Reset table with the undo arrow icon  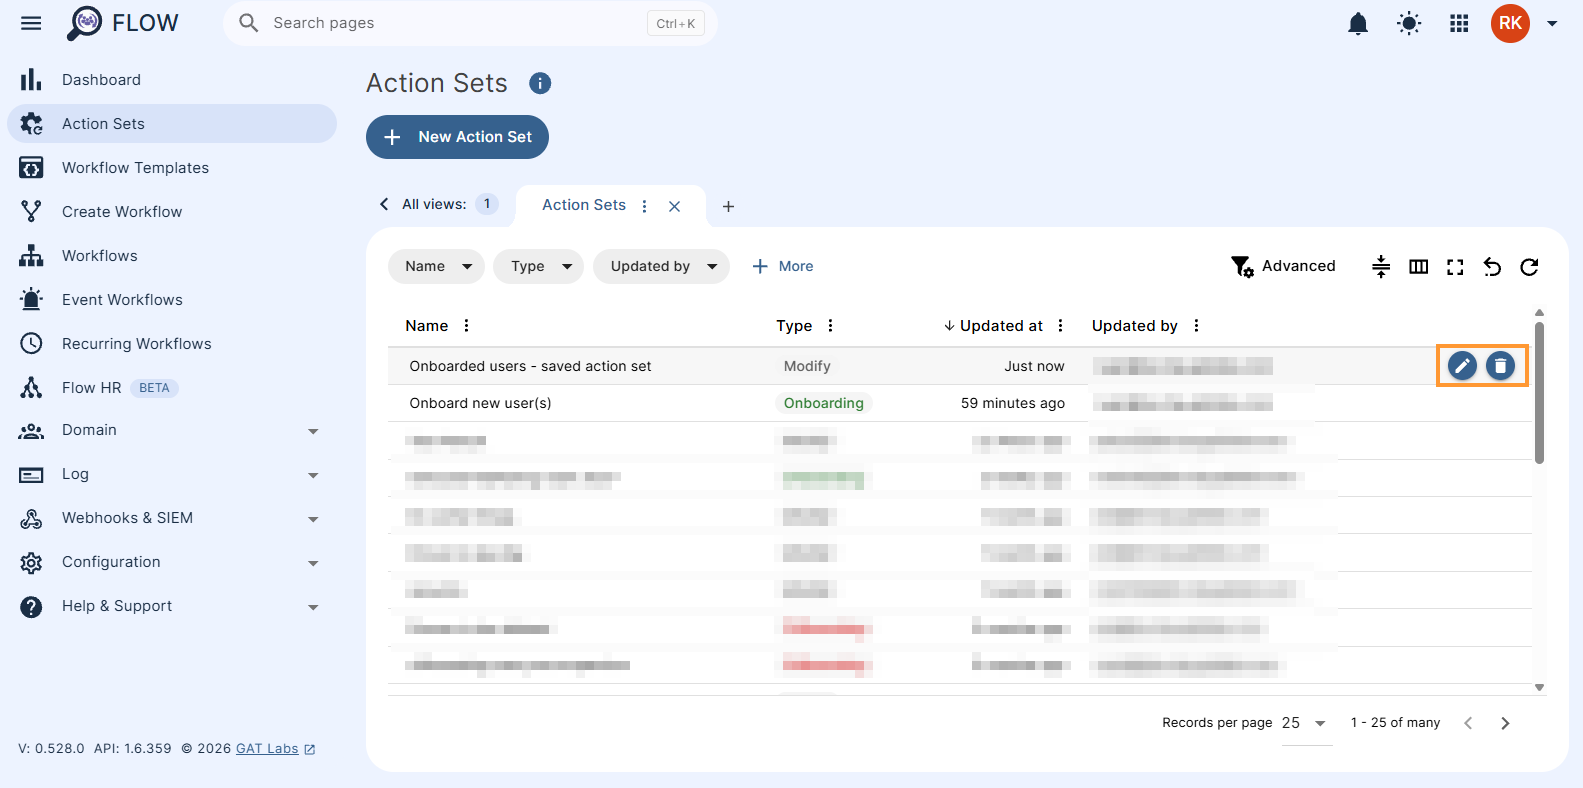point(1492,267)
